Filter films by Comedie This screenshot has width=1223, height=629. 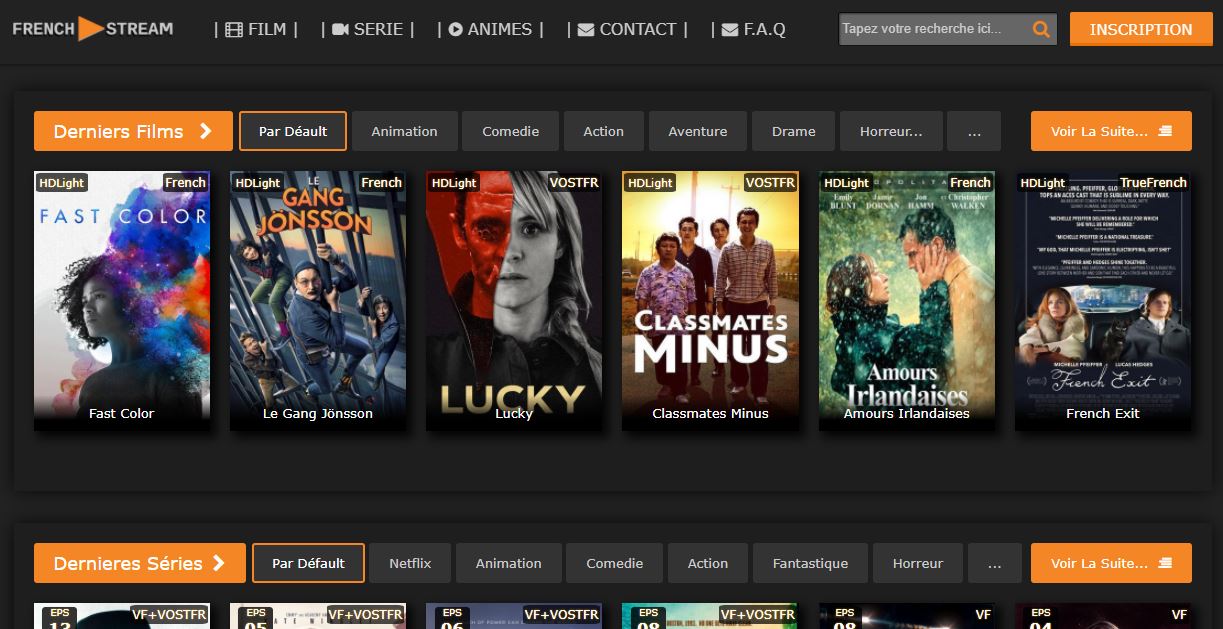[x=510, y=131]
